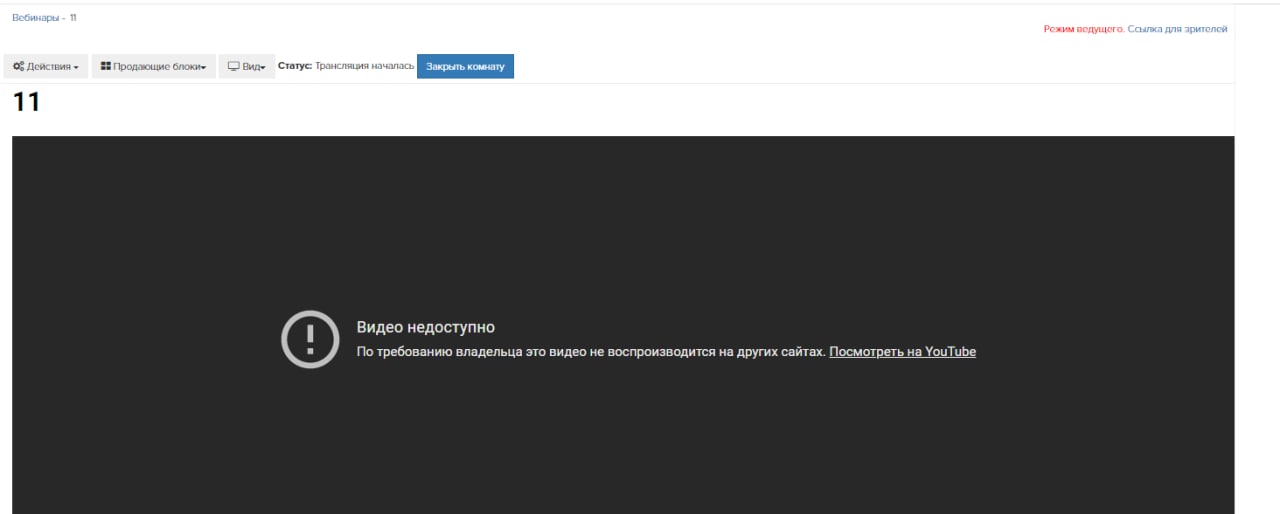
Task: Open the Вид dropdown menu
Action: (x=247, y=67)
